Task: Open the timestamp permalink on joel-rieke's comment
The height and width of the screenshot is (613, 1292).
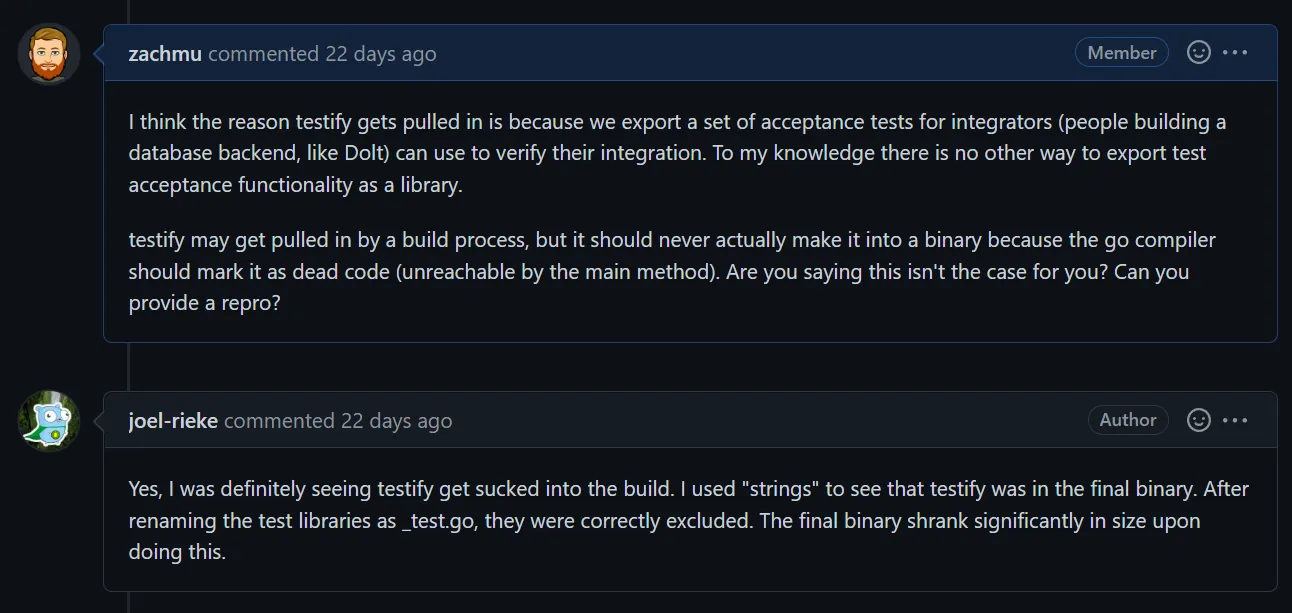Action: coord(396,421)
